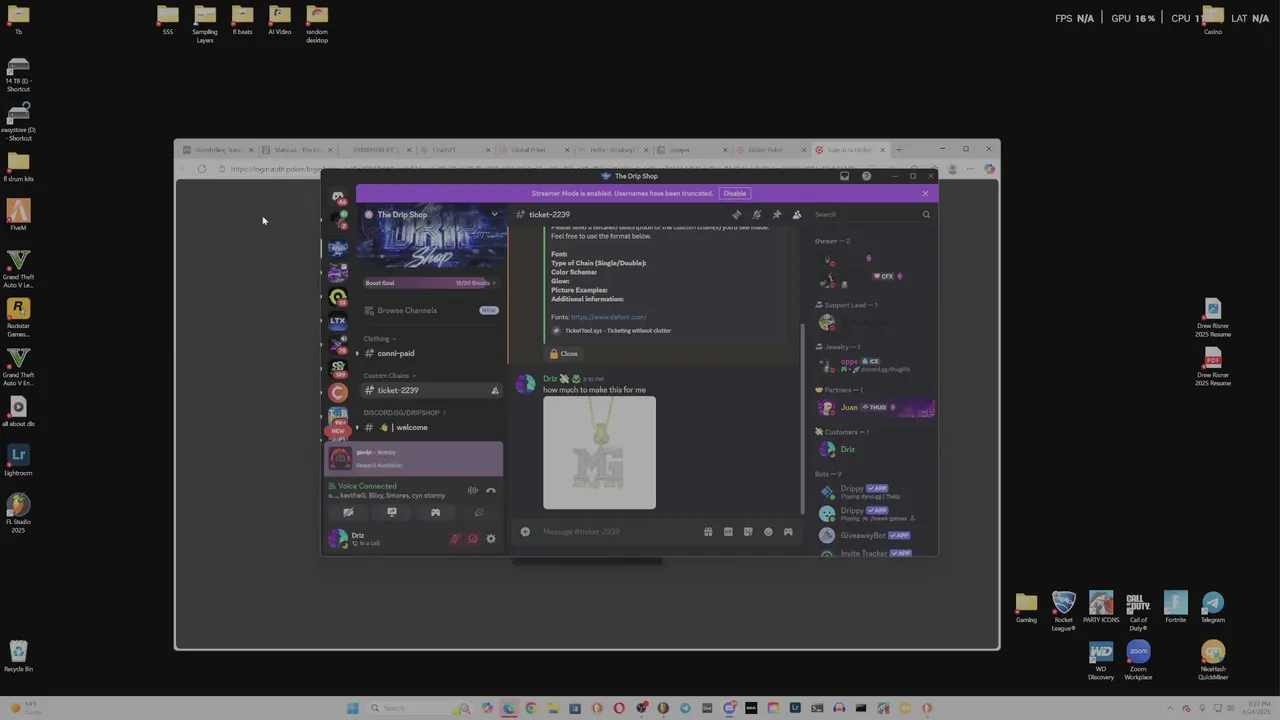Screen dimensions: 1280x720
Task: Open the conni-paid channel
Action: [x=396, y=353]
